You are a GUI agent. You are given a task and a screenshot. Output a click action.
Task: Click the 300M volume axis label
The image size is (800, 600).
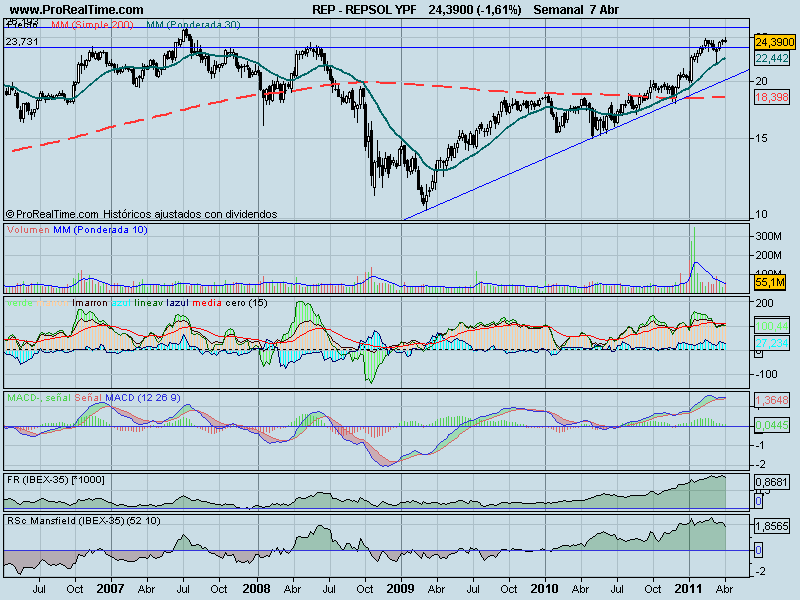coord(768,236)
